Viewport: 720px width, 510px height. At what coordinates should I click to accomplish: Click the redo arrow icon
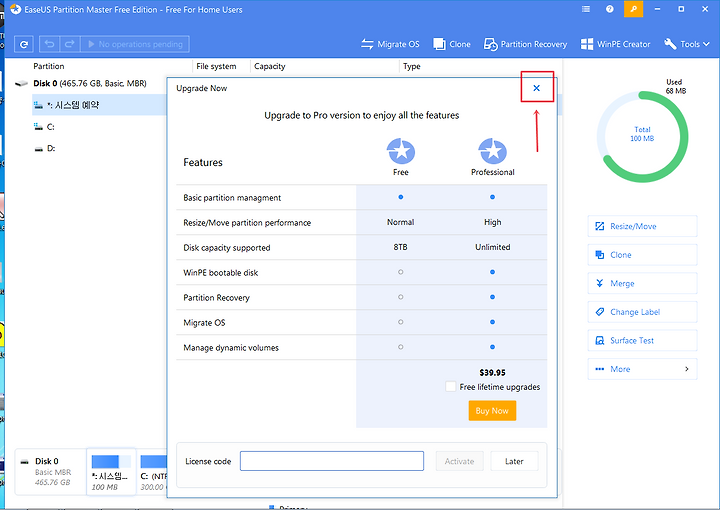tap(70, 44)
